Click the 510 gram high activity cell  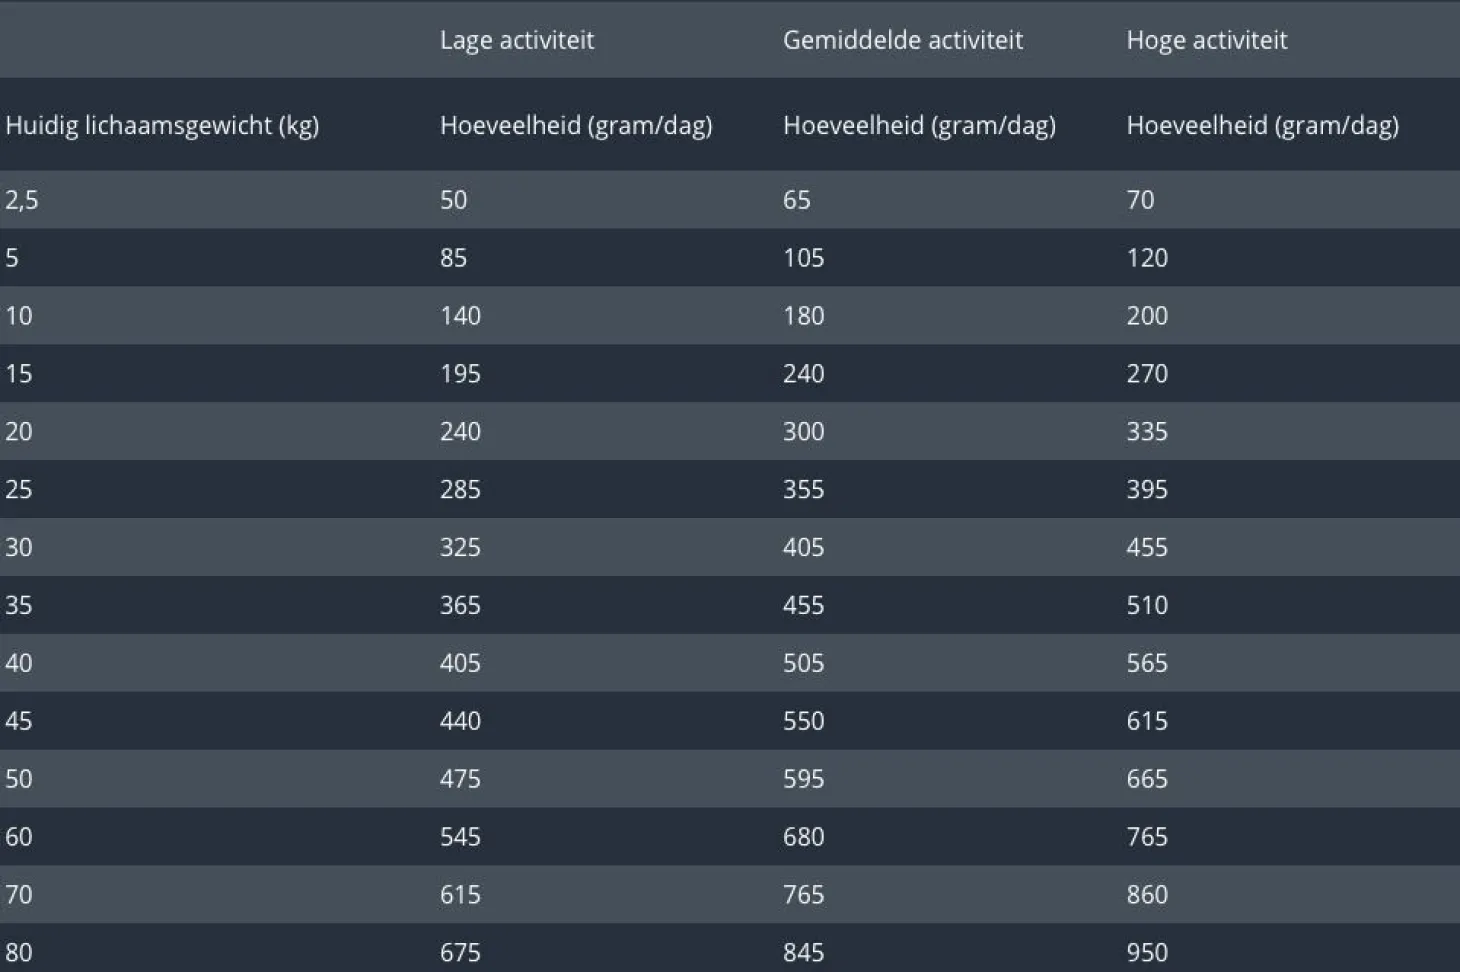click(1146, 606)
